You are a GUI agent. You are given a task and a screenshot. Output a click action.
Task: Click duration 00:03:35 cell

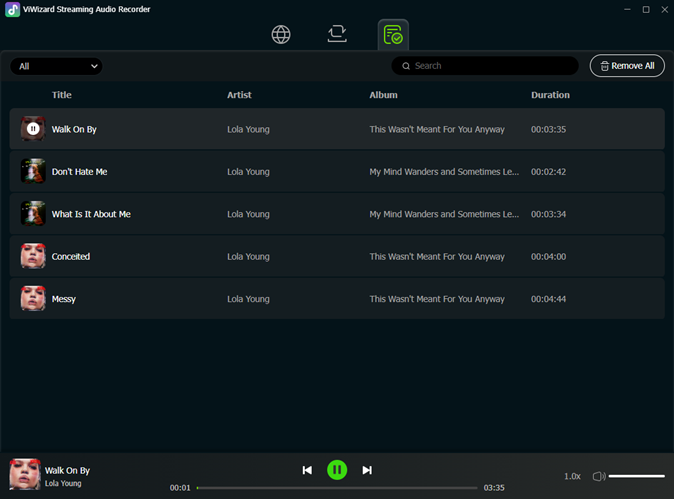(548, 129)
